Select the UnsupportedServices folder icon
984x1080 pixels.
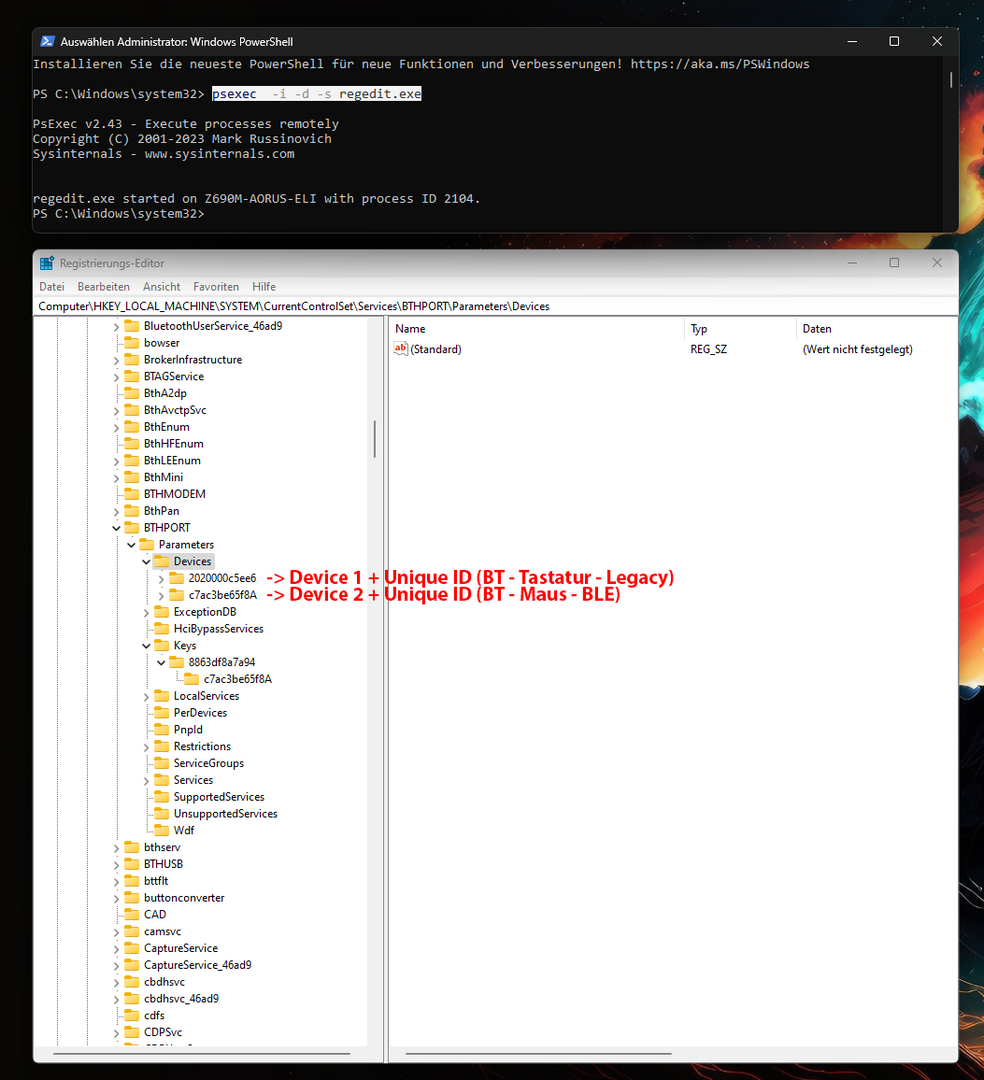point(161,813)
